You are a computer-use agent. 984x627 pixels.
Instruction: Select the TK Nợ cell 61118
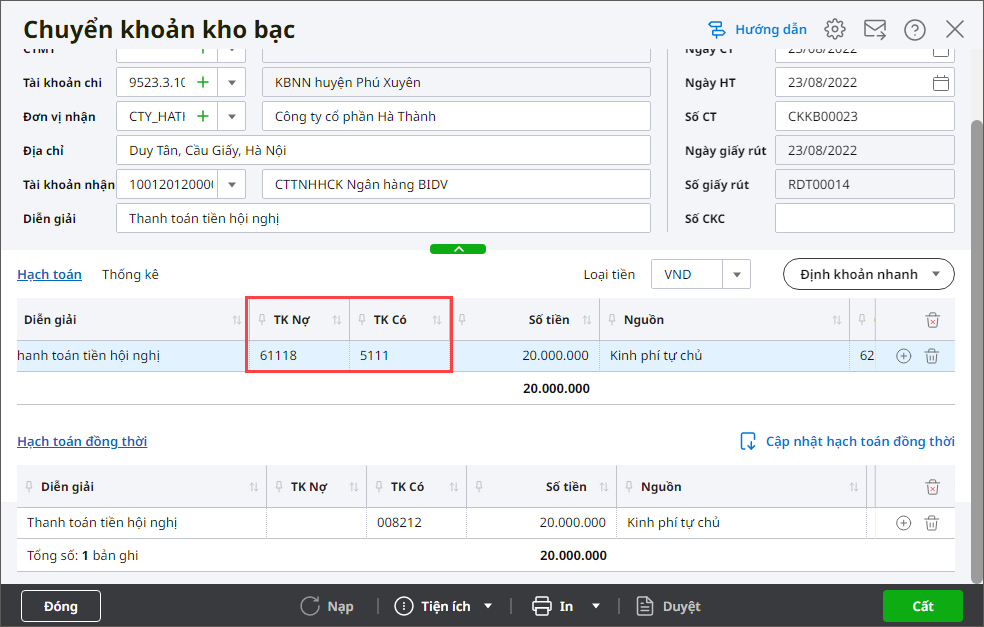[x=299, y=356]
